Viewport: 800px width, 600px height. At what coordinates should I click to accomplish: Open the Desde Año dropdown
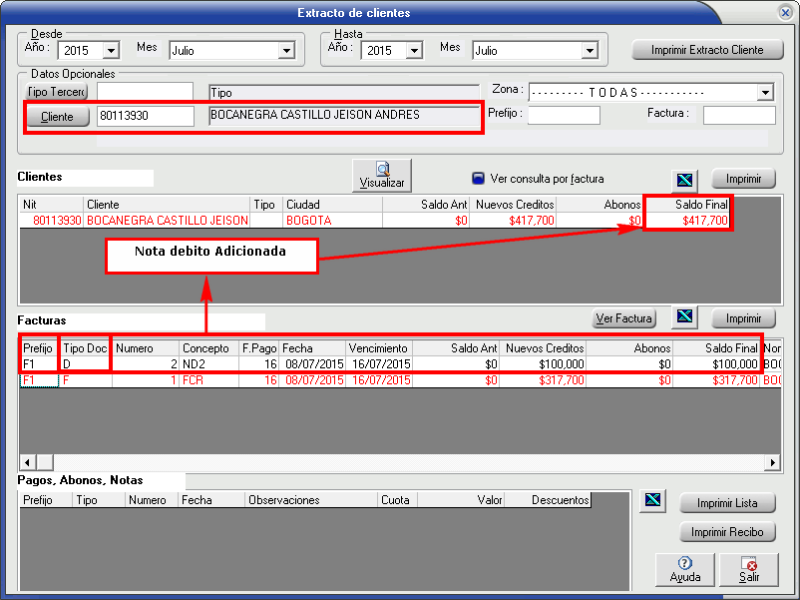coord(110,50)
